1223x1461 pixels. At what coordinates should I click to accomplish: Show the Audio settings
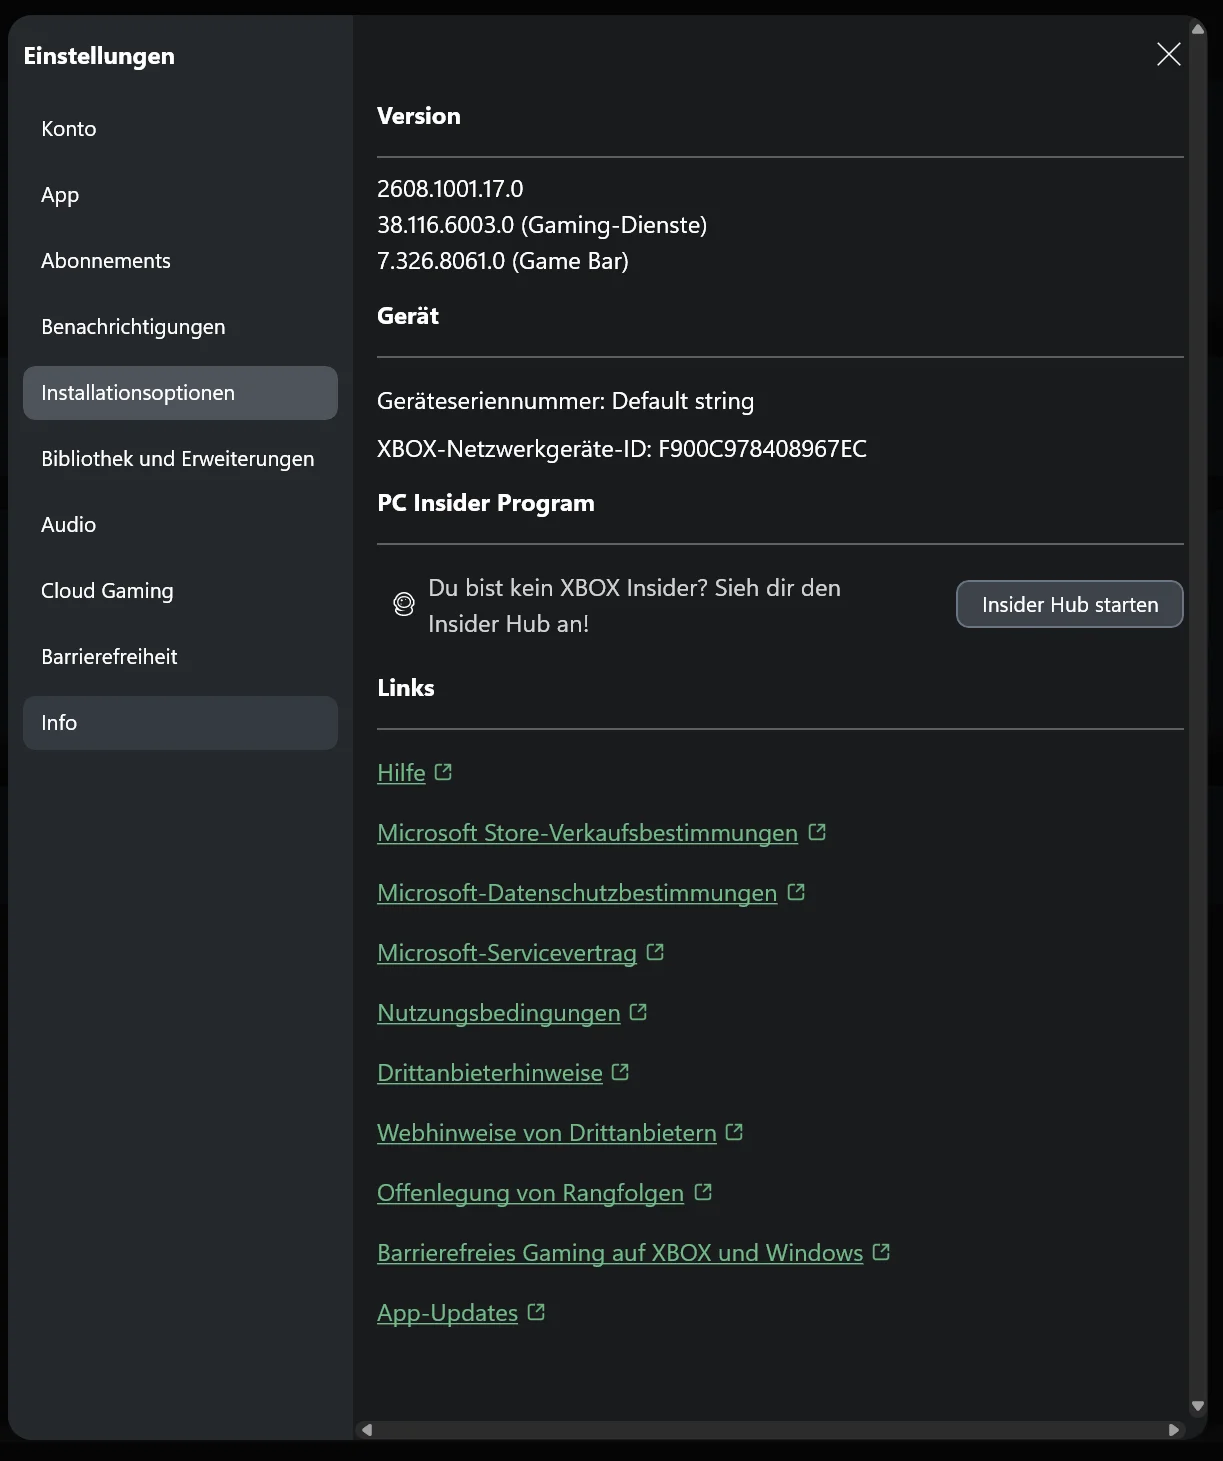pyautogui.click(x=180, y=525)
